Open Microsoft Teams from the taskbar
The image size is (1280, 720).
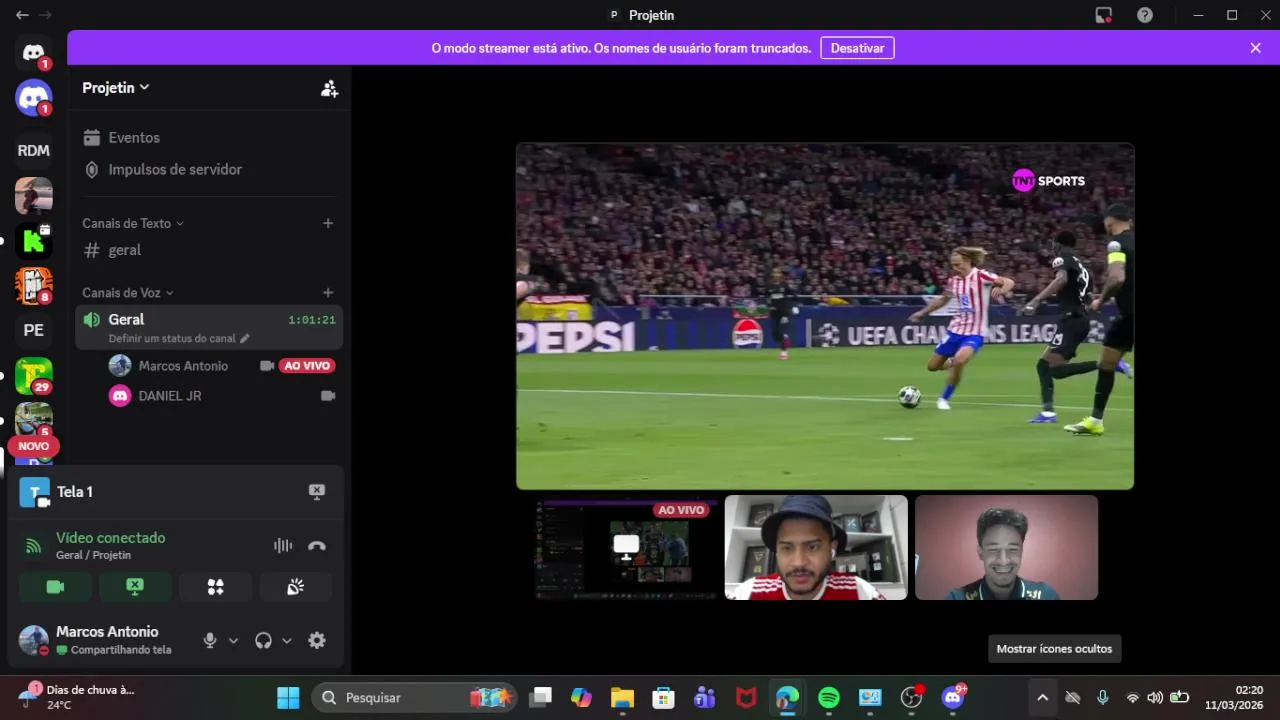(x=705, y=698)
